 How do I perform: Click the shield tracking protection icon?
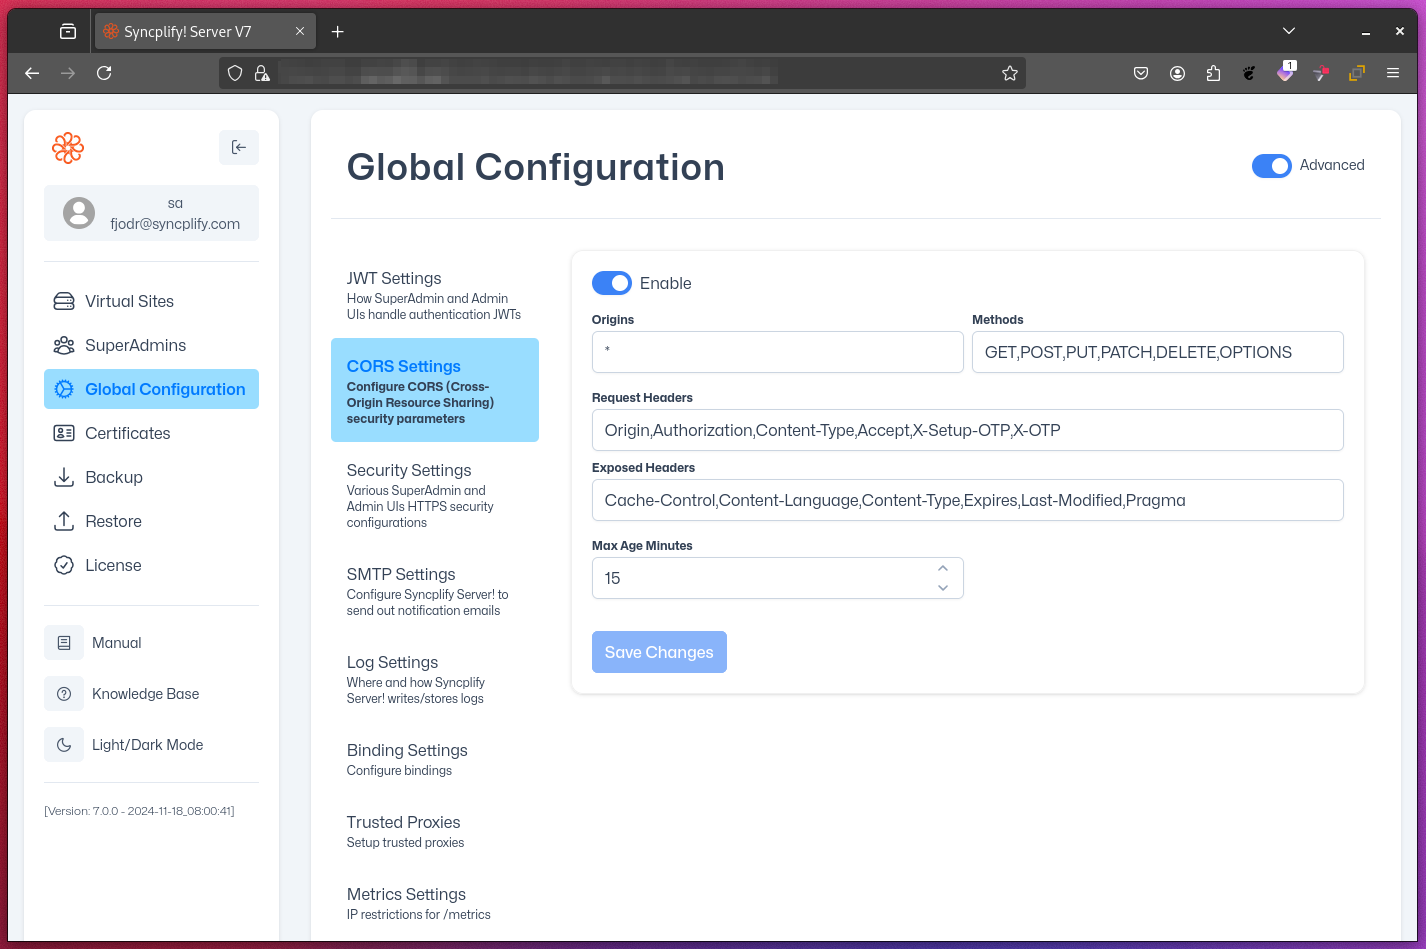pyautogui.click(x=235, y=73)
